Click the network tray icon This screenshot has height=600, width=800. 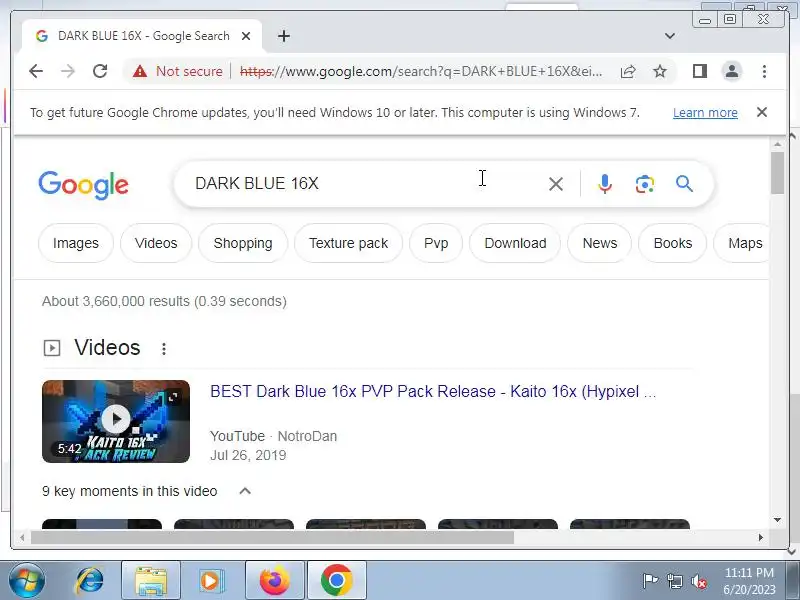674,581
